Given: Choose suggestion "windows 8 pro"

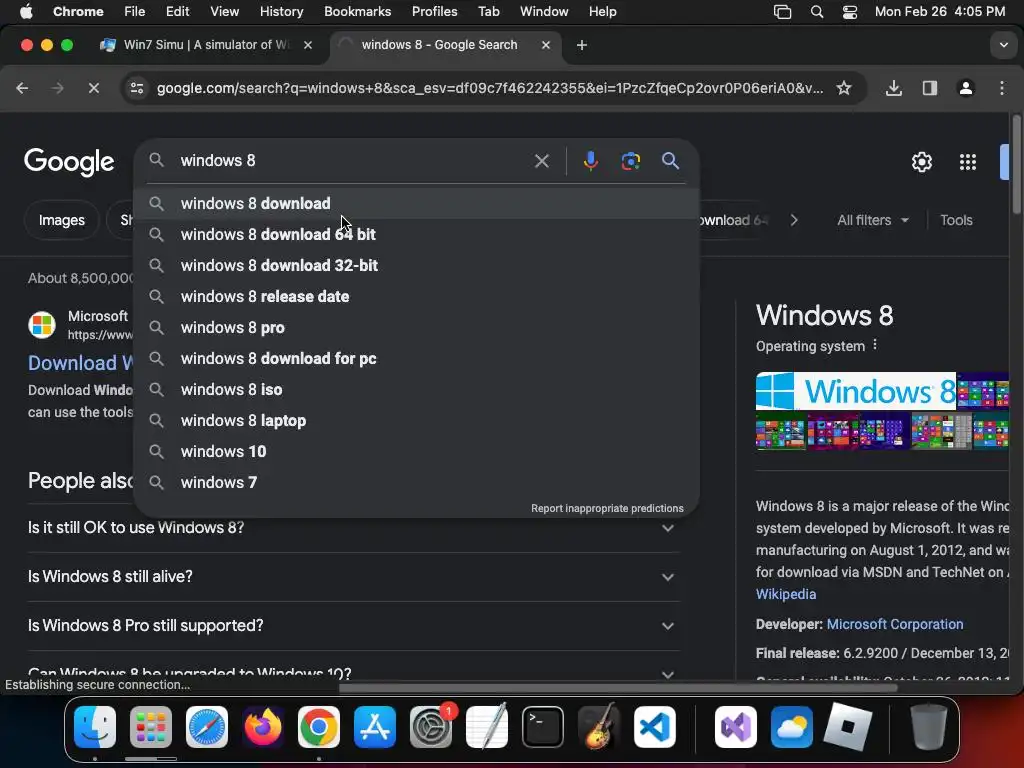Looking at the screenshot, I should coord(417,328).
